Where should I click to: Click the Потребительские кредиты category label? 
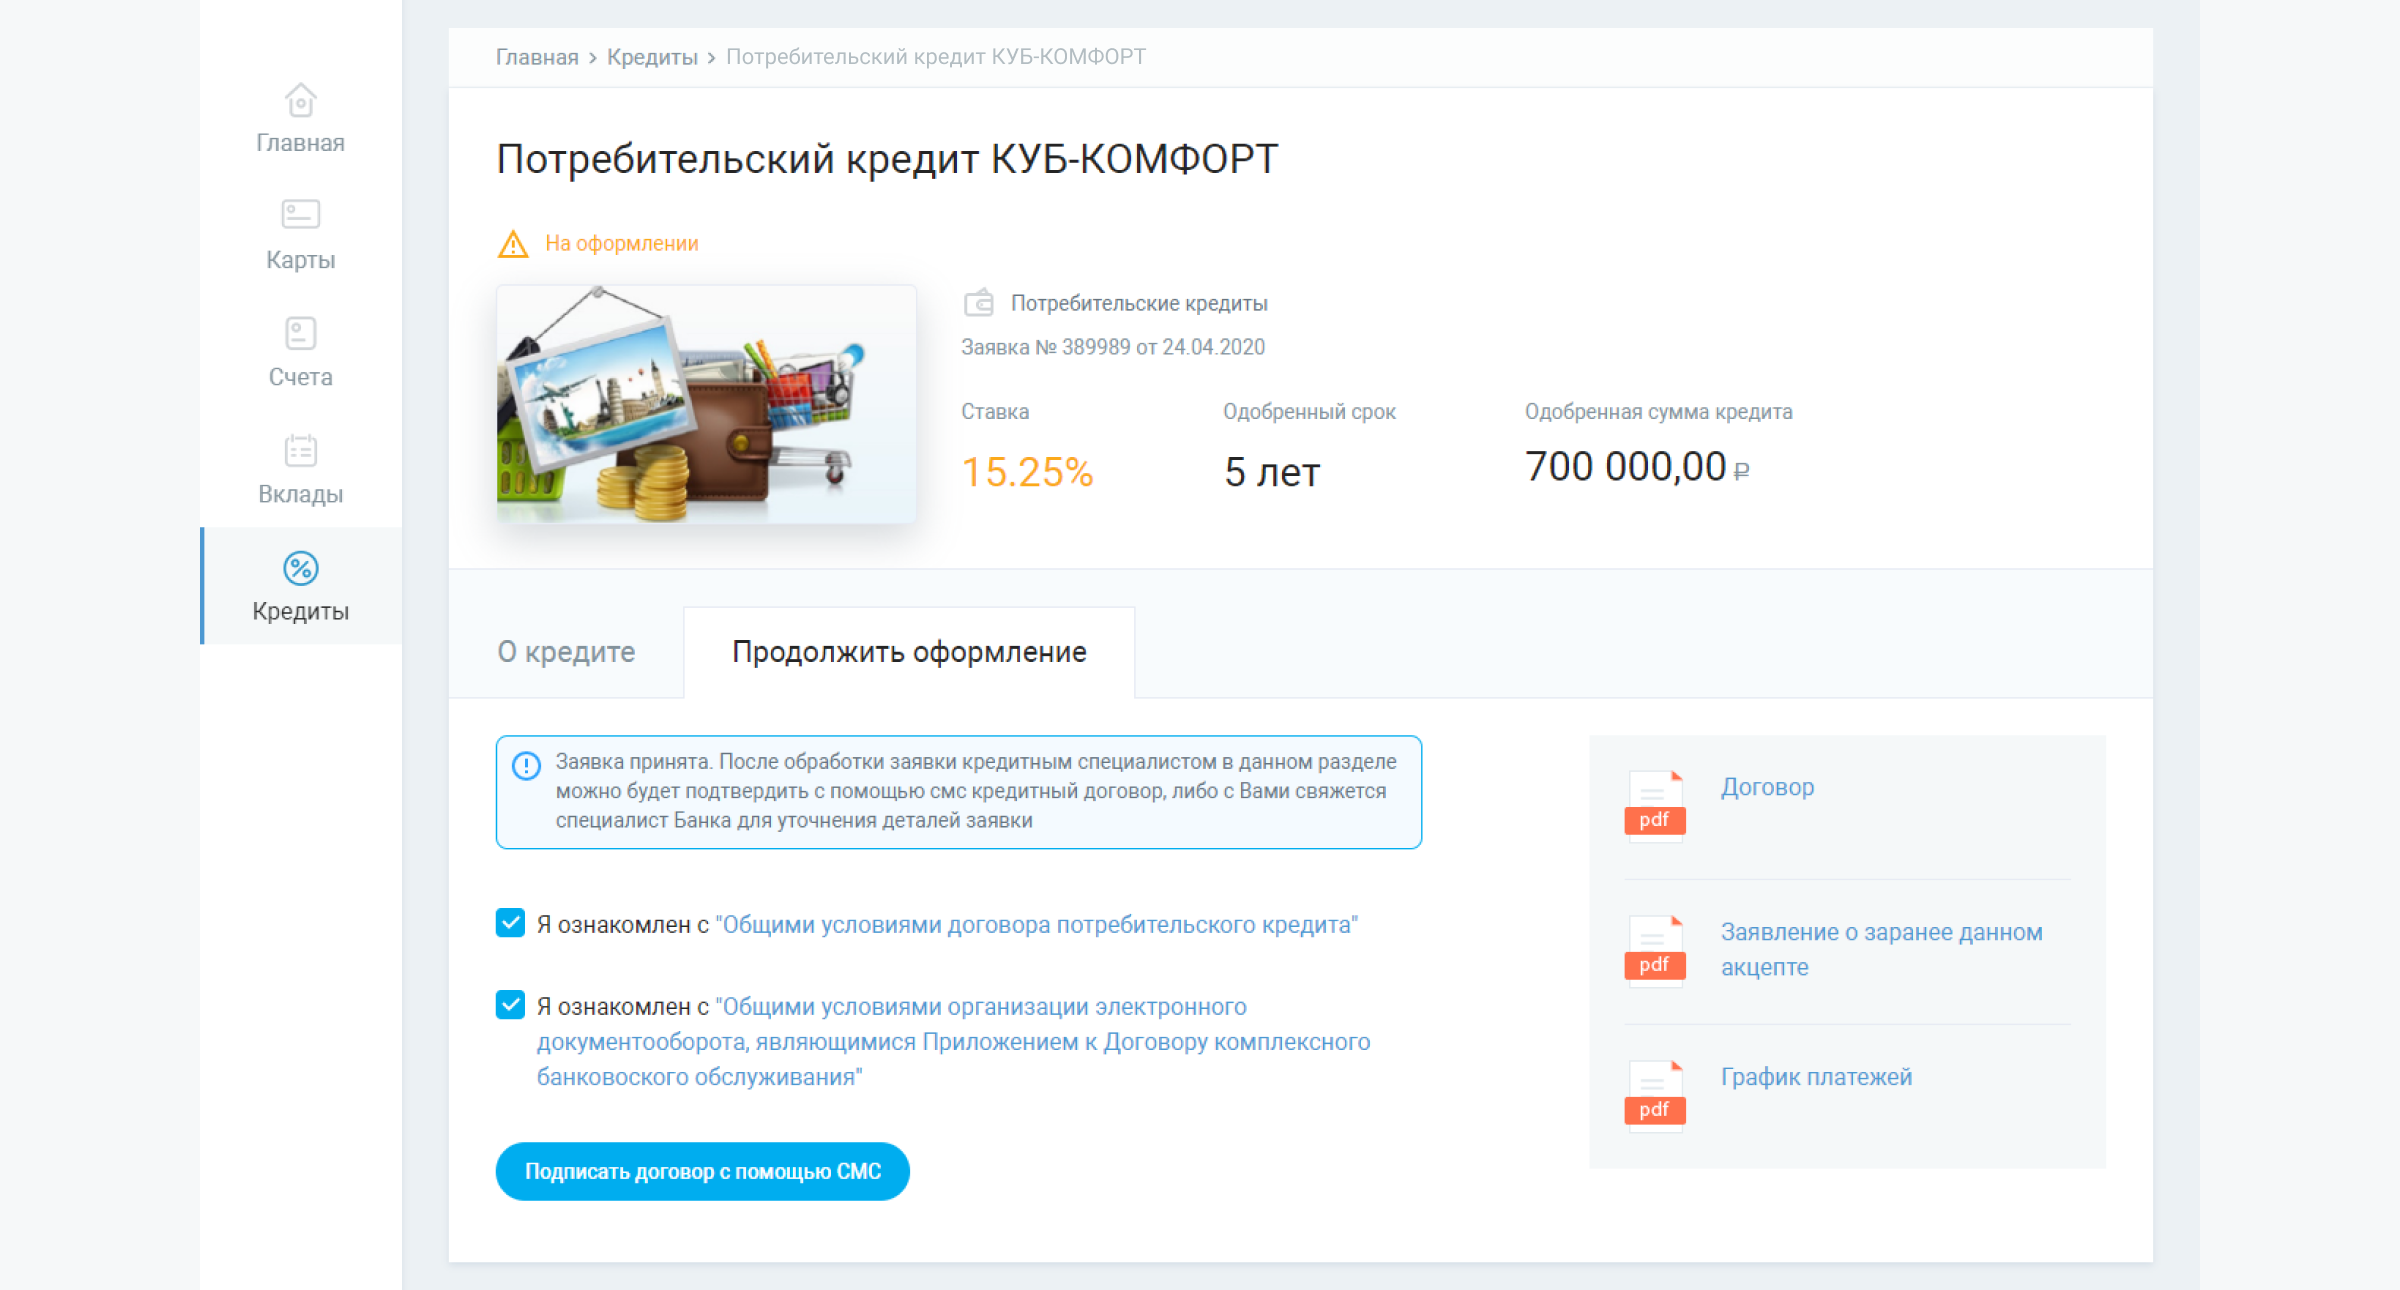tap(1139, 303)
